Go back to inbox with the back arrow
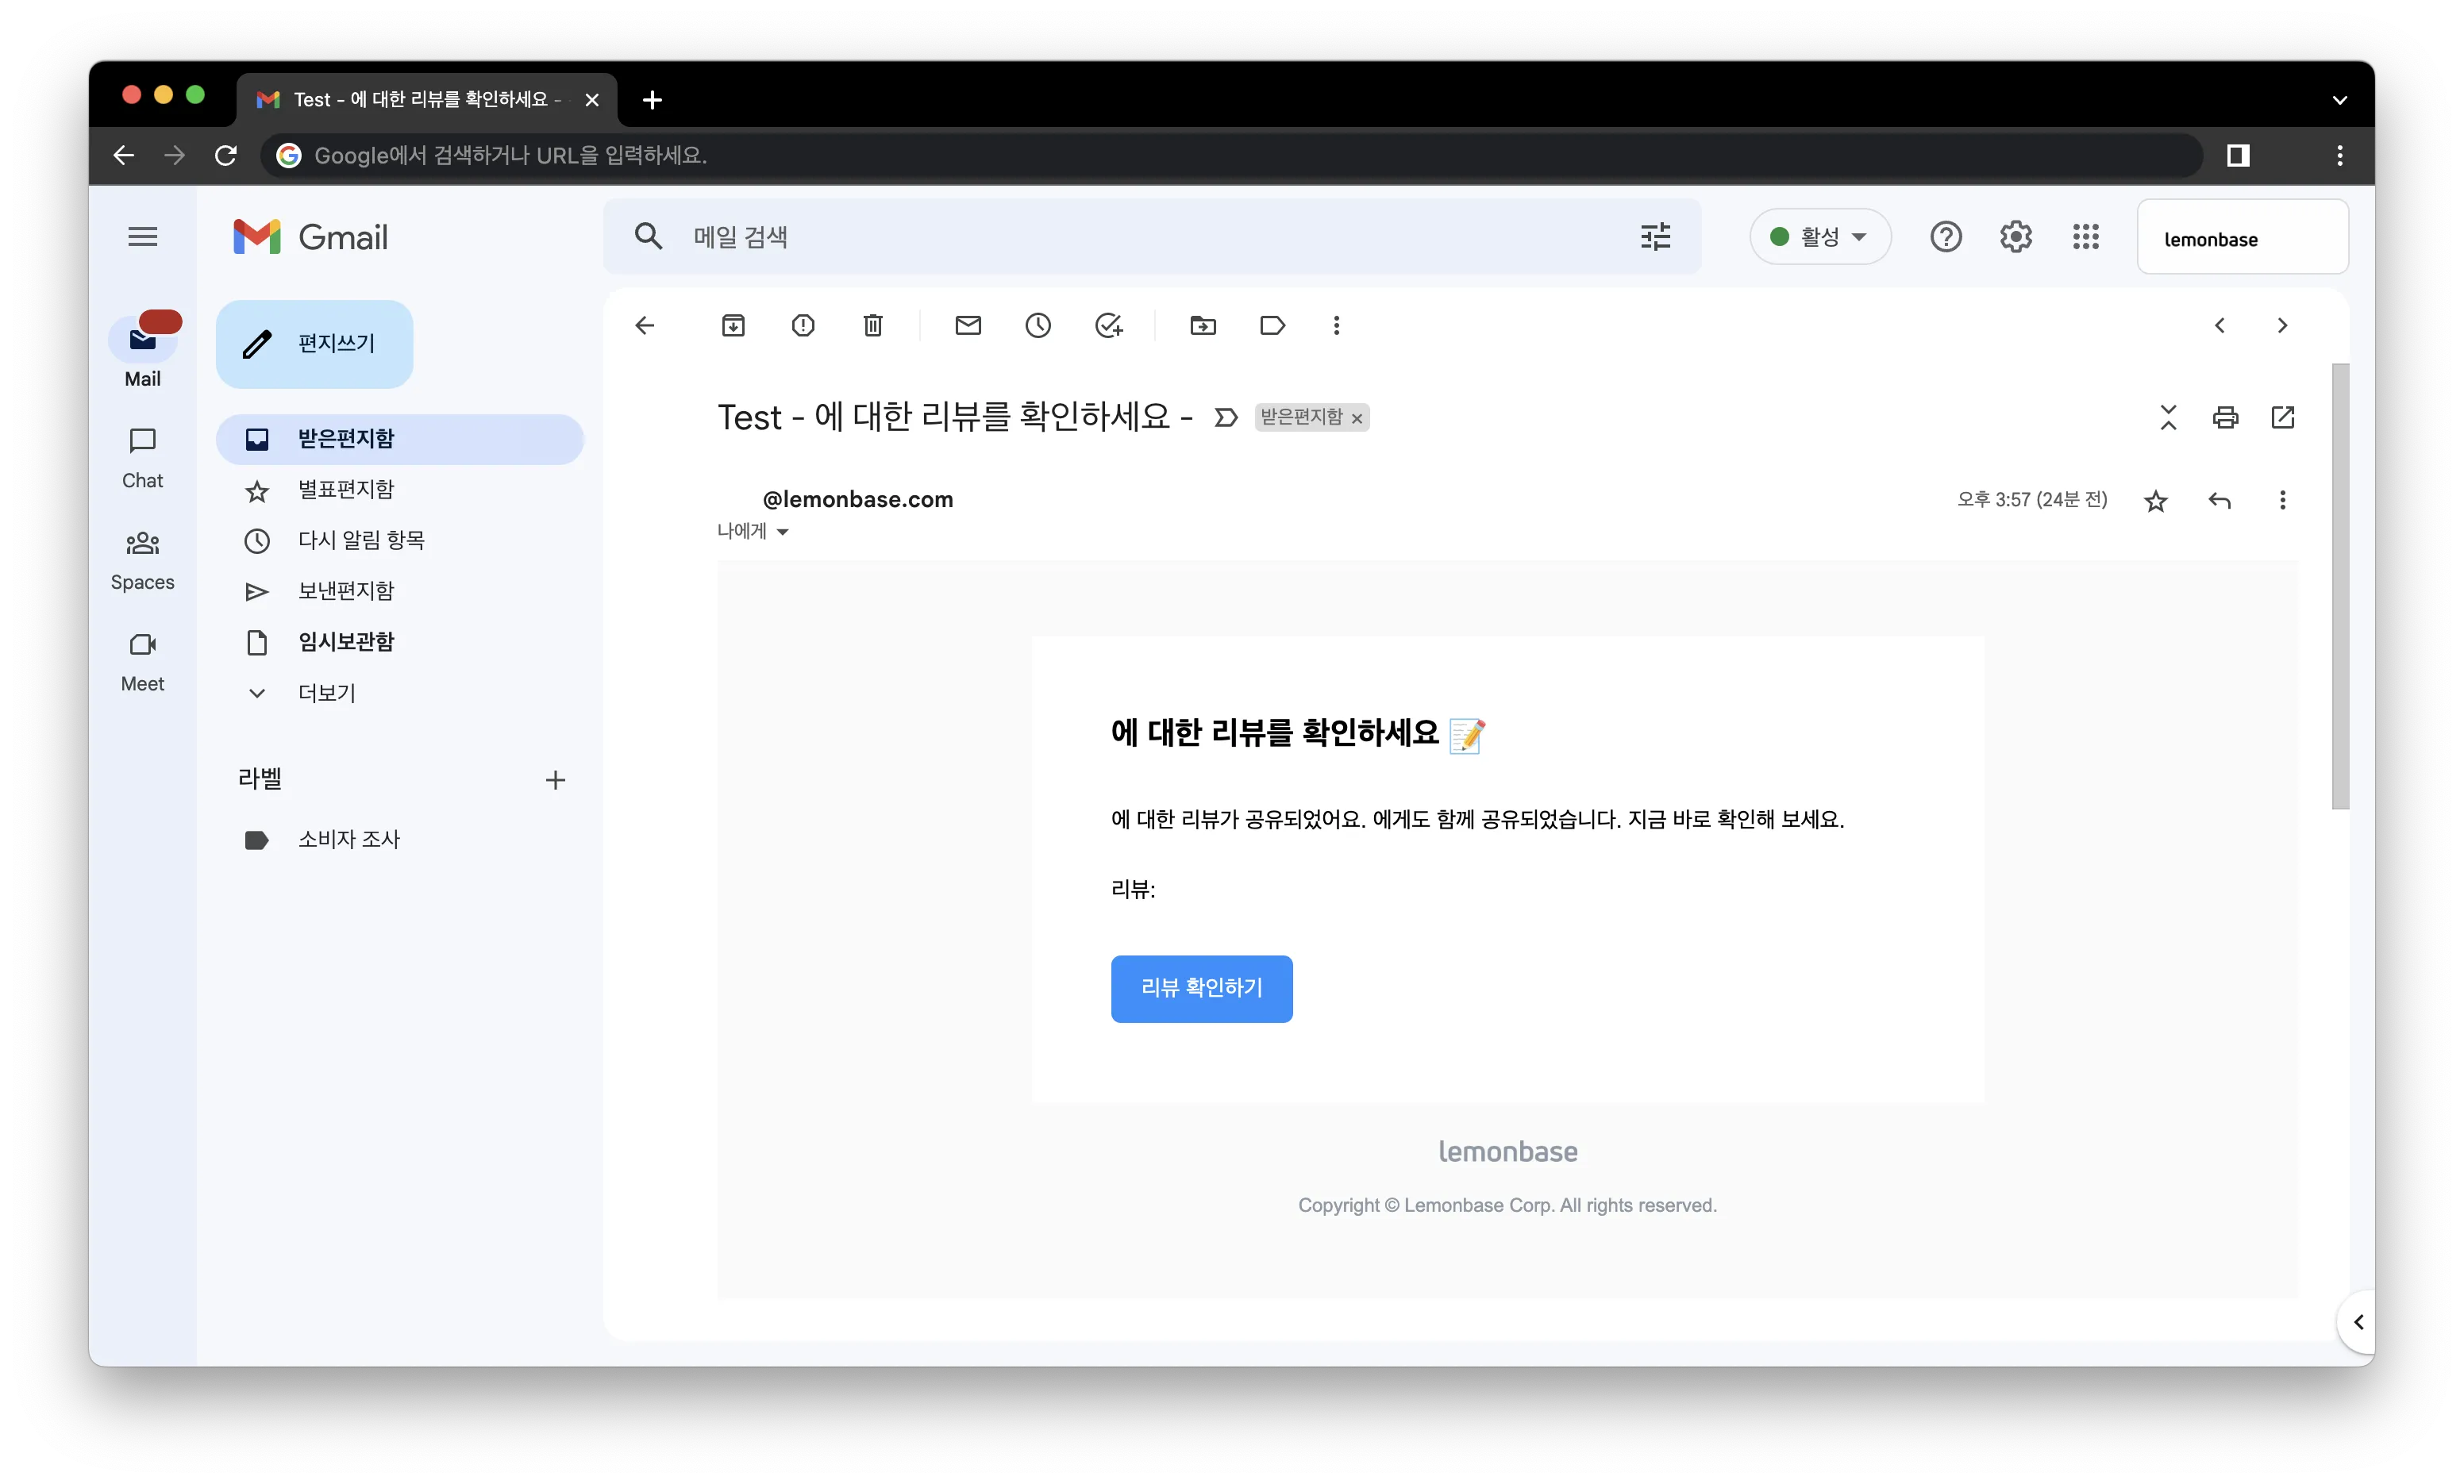 pyautogui.click(x=645, y=325)
